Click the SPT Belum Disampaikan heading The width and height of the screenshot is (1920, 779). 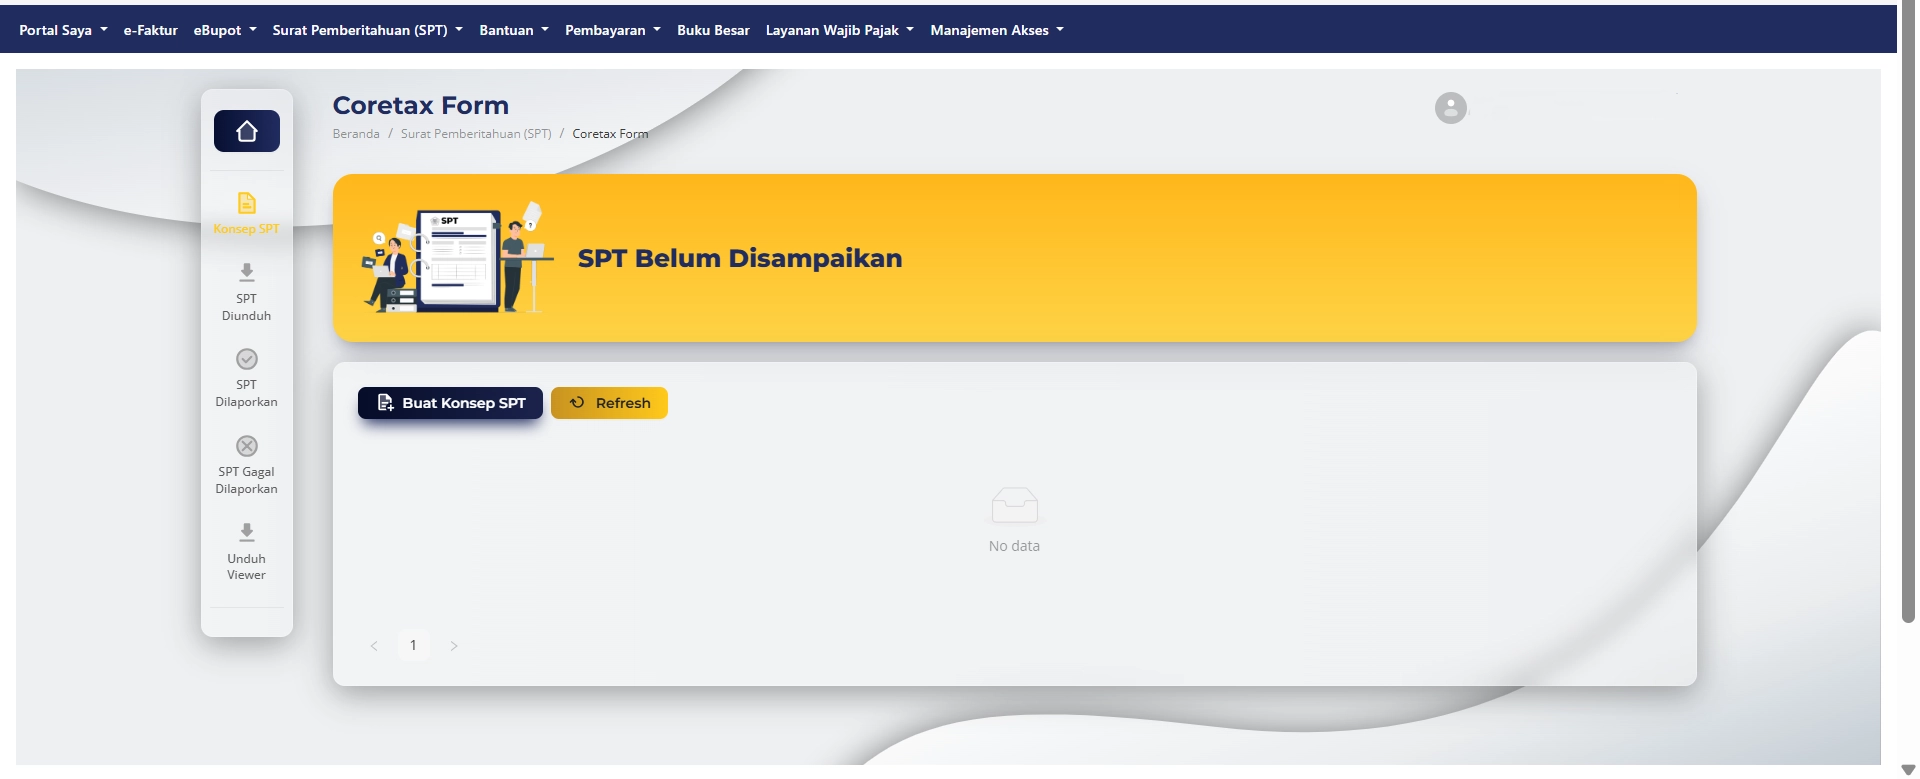pos(740,258)
